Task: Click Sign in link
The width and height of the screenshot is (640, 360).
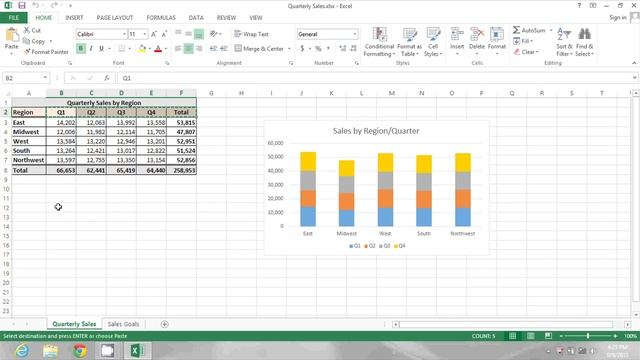Action: point(618,18)
